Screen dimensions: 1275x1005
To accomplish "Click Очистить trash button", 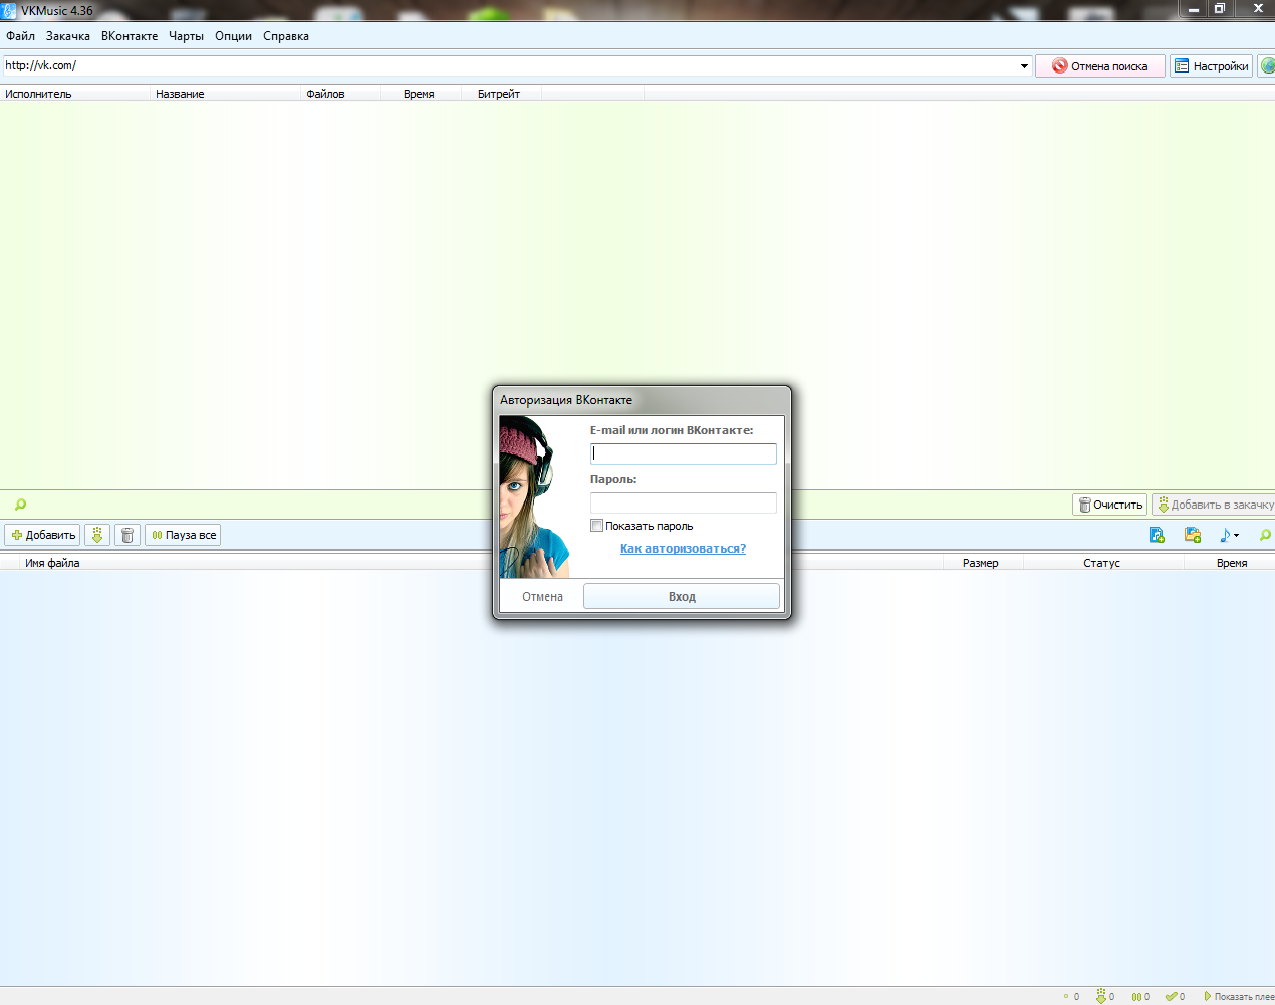I will click(x=1109, y=505).
